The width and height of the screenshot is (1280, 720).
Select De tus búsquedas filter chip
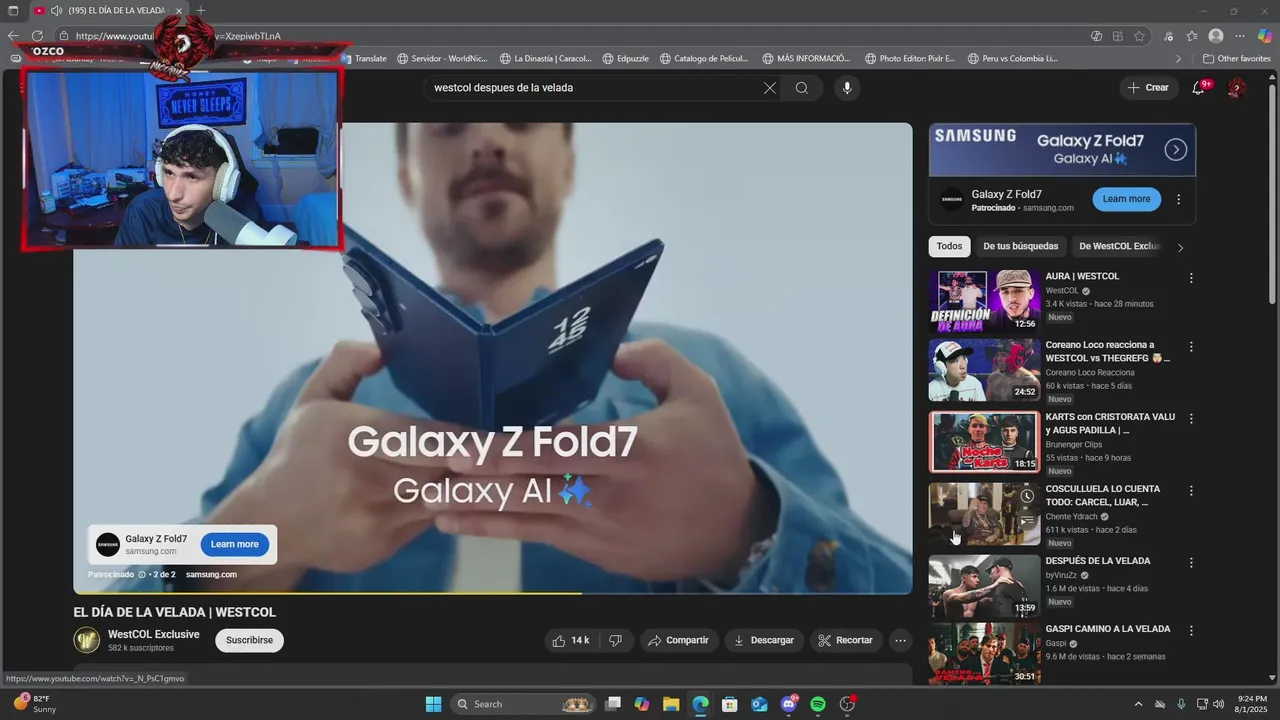(x=1020, y=246)
